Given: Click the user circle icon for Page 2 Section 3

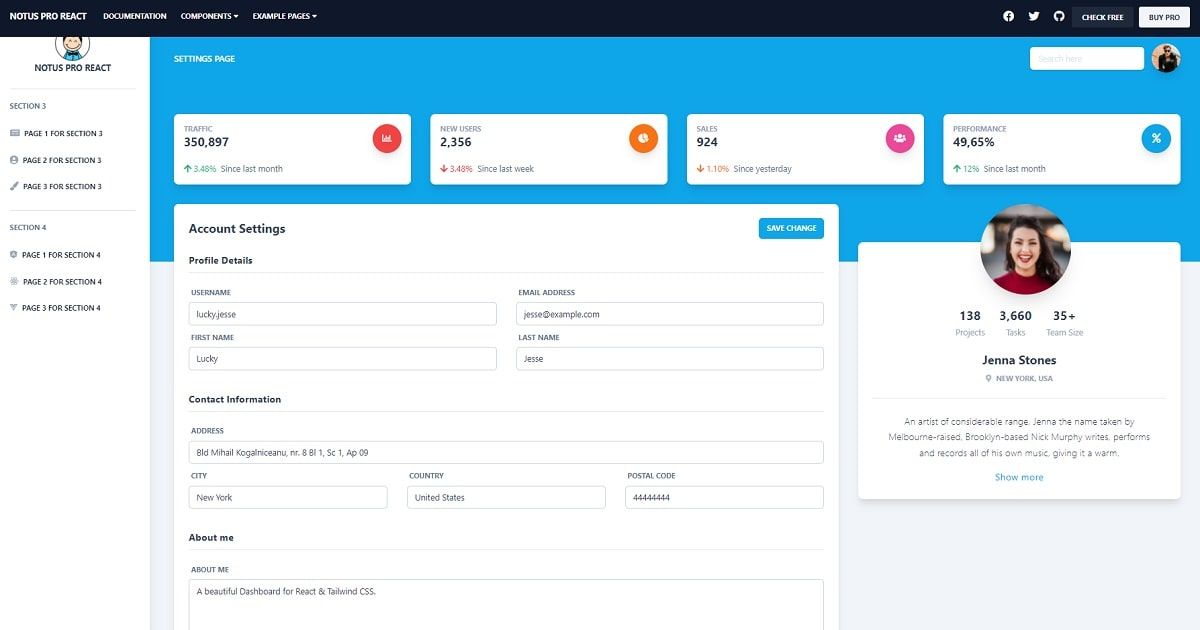Looking at the screenshot, I should (13, 159).
